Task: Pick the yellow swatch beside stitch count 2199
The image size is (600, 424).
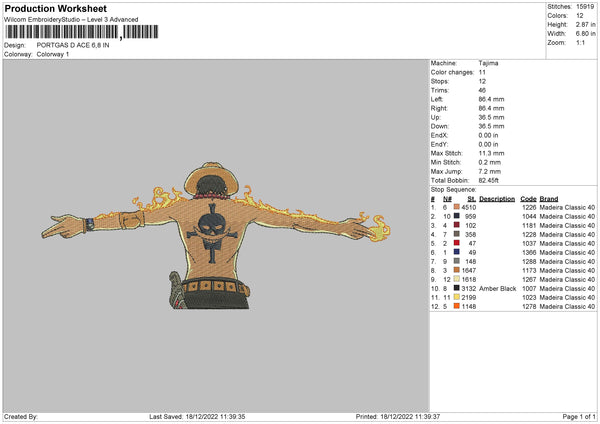Action: pos(457,297)
